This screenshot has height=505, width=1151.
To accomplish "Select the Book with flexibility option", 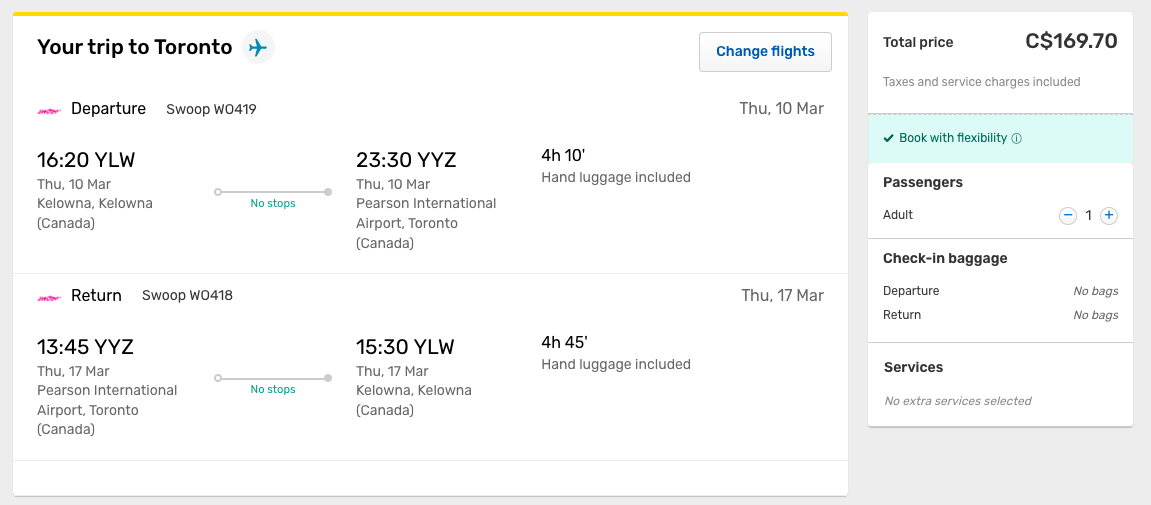I will click(953, 138).
